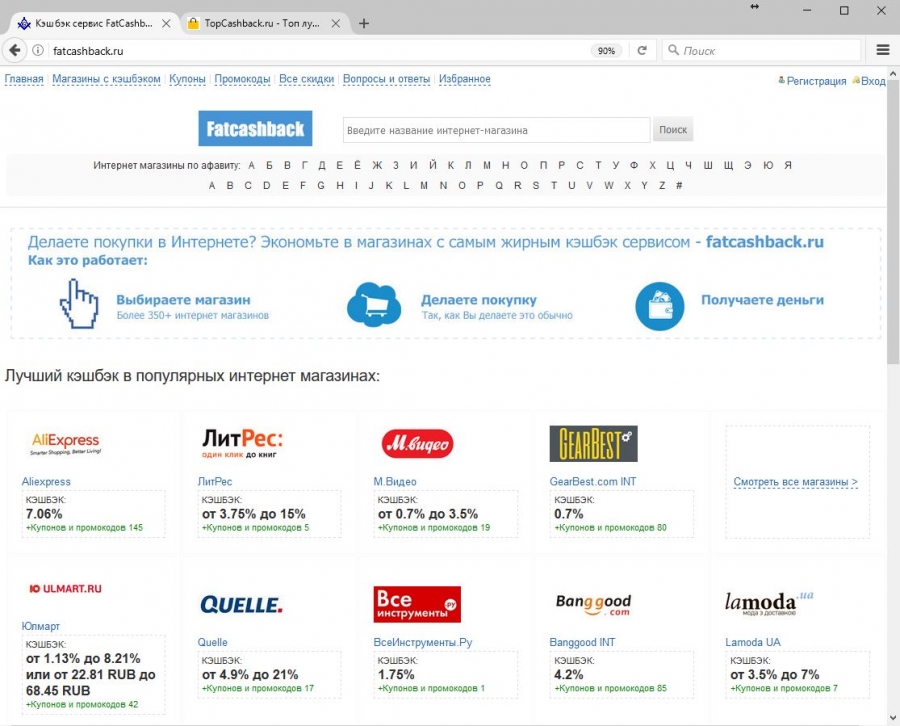Open the Вопросы и ответы menu link
Viewport: 900px width, 726px height.
coord(386,79)
